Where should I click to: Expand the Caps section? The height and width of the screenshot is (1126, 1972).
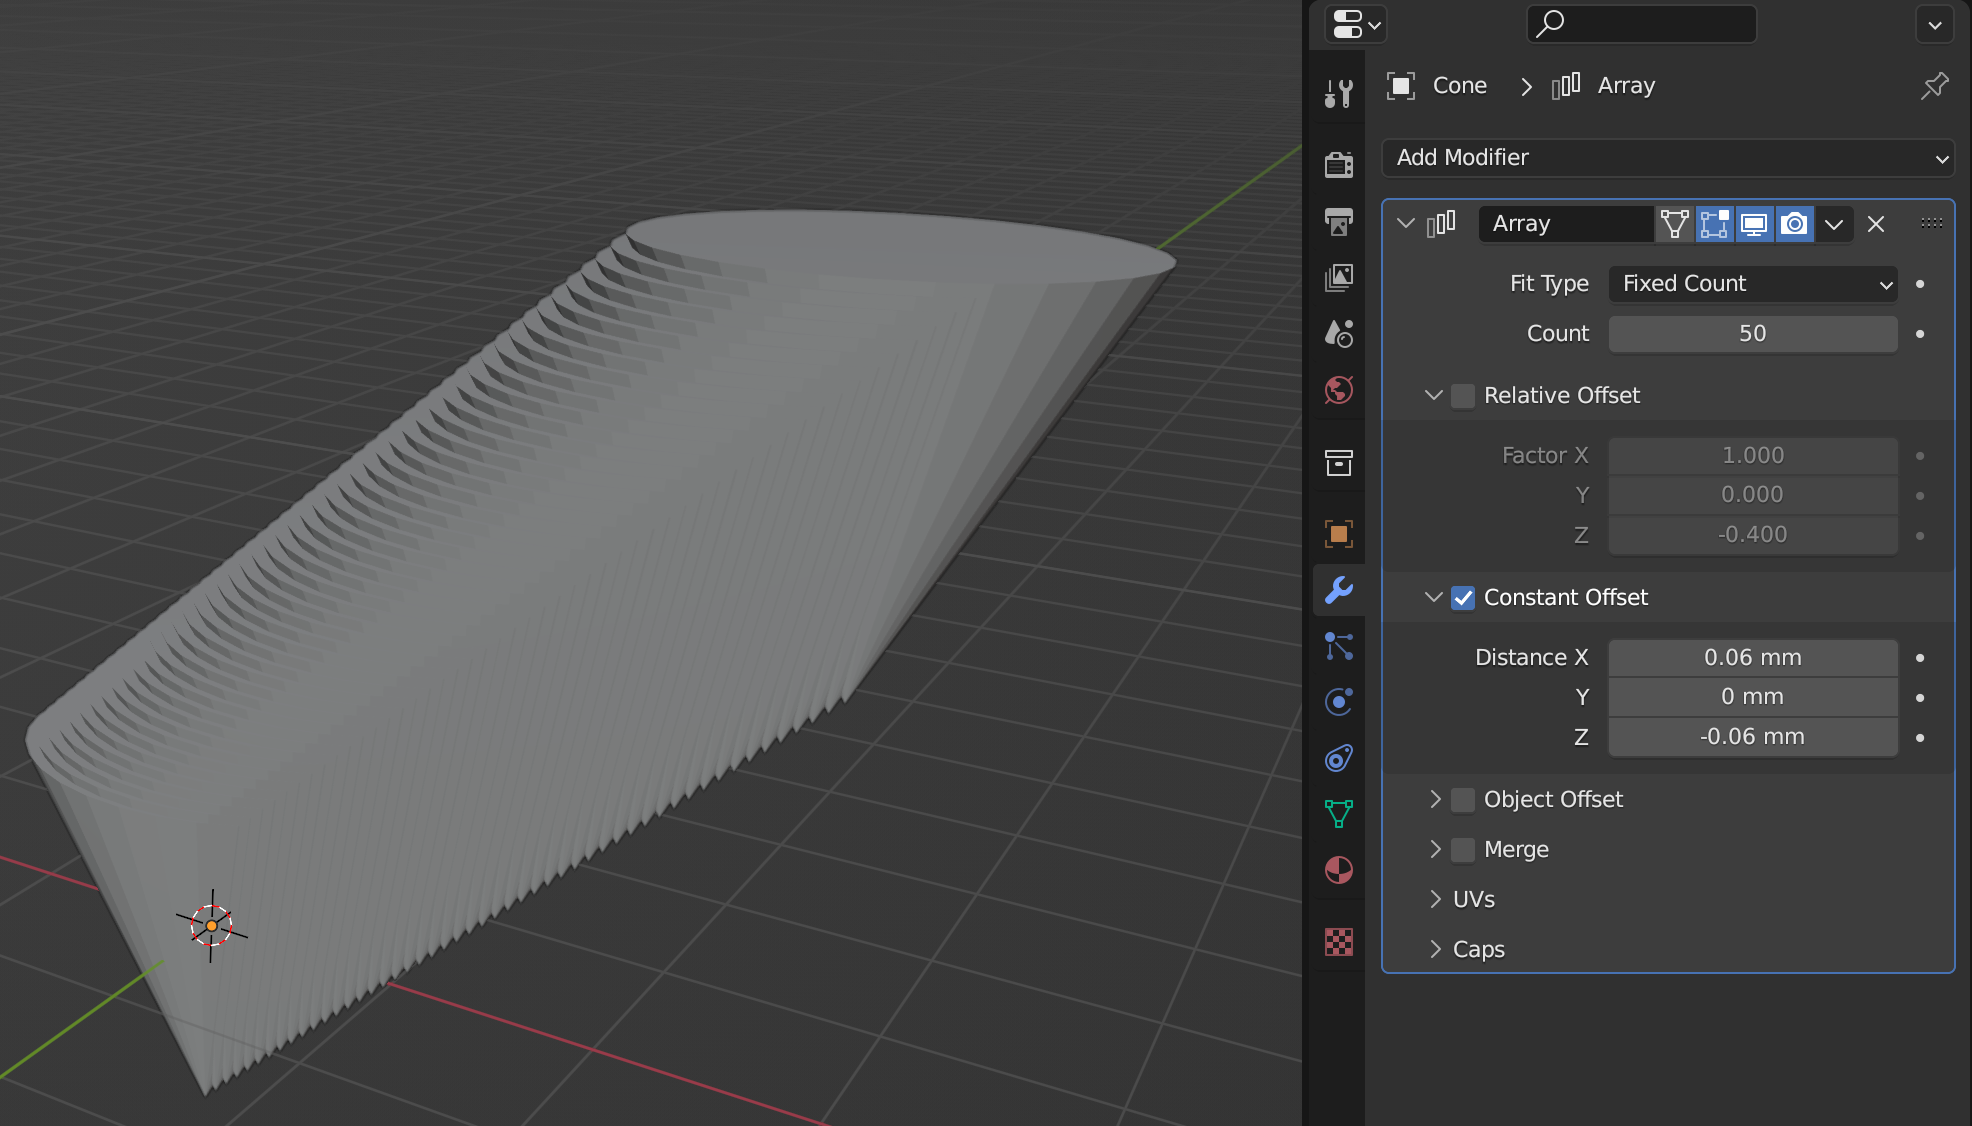tap(1435, 949)
